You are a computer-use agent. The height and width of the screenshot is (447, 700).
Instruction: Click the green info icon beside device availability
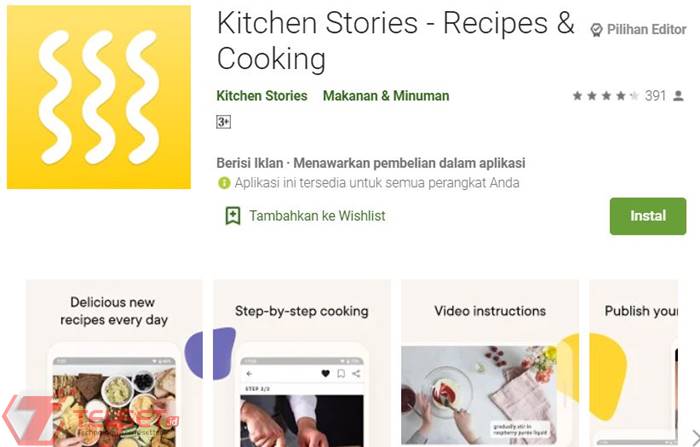click(224, 183)
